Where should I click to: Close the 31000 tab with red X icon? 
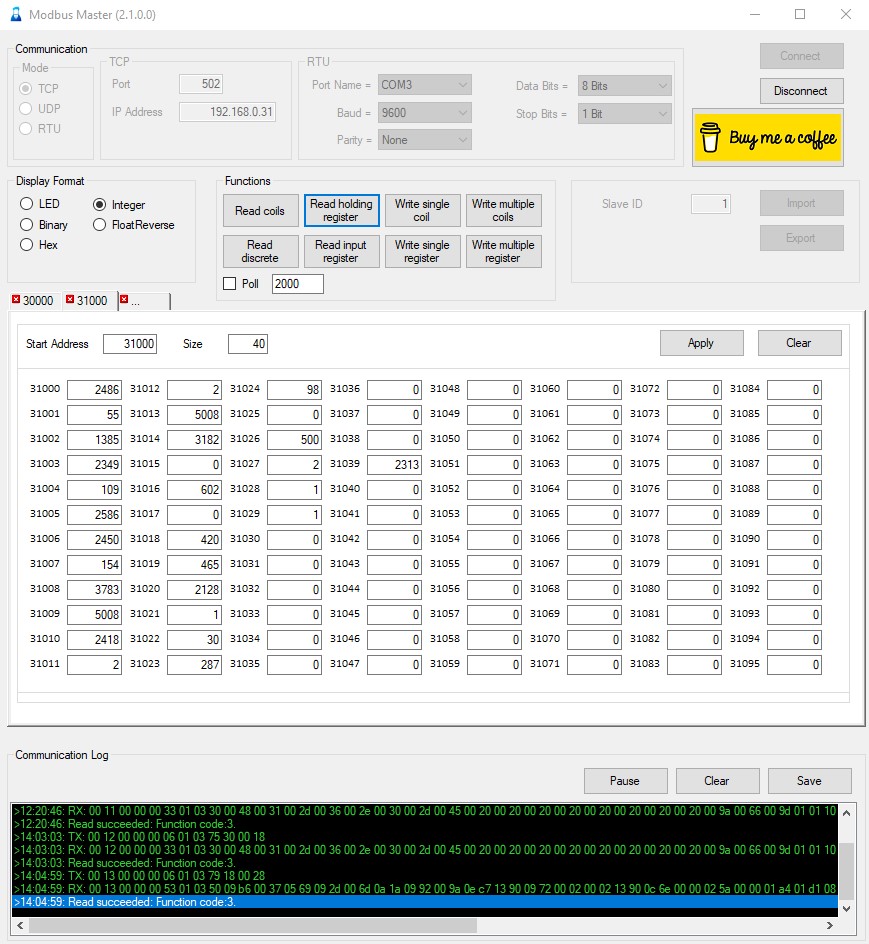tap(69, 300)
